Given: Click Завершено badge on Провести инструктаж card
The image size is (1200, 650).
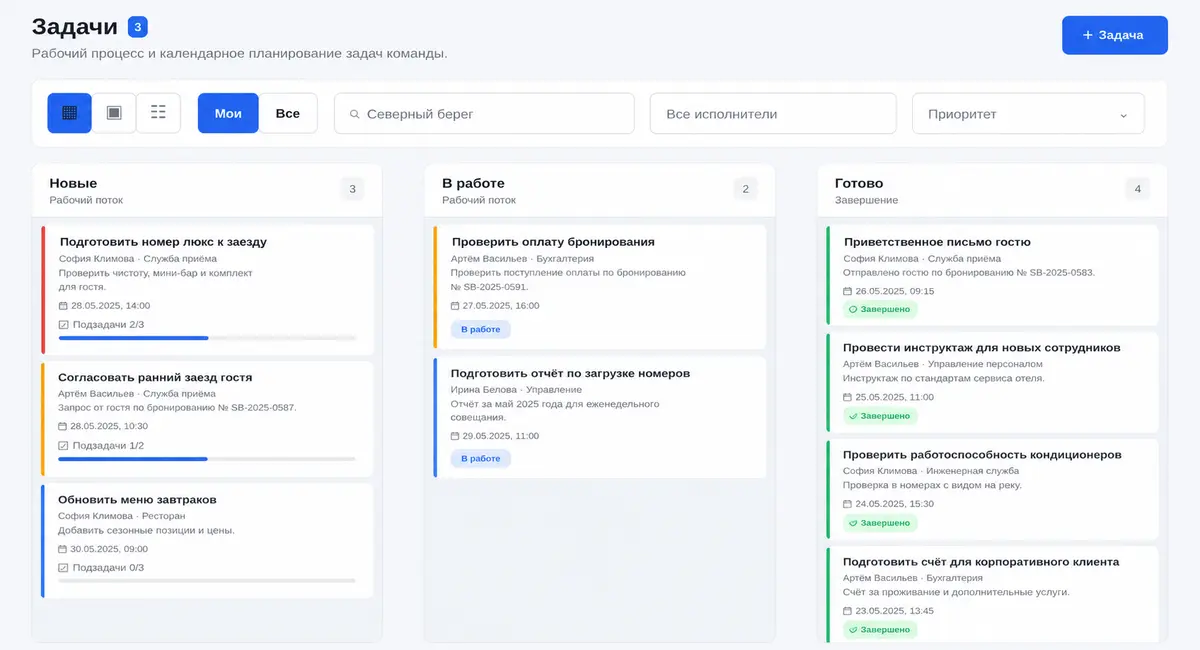Looking at the screenshot, I should [x=880, y=416].
